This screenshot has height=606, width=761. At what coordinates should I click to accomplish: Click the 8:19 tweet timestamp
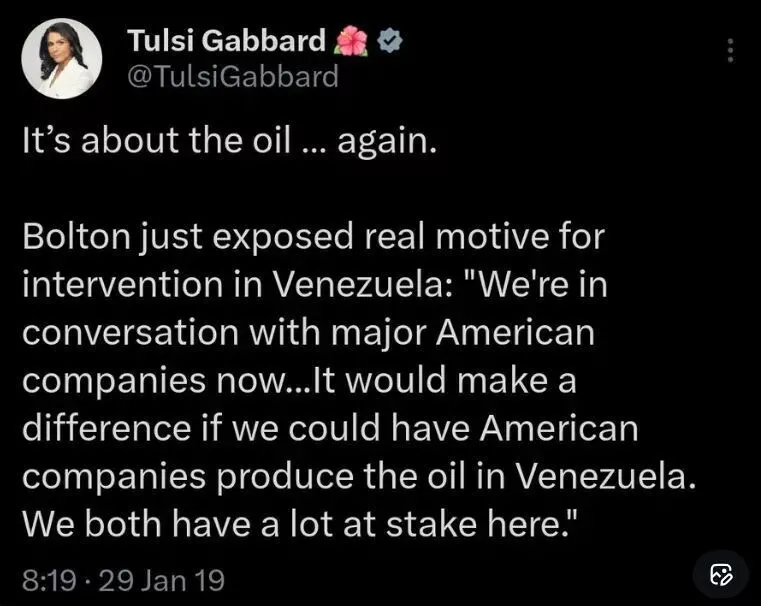tap(46, 580)
